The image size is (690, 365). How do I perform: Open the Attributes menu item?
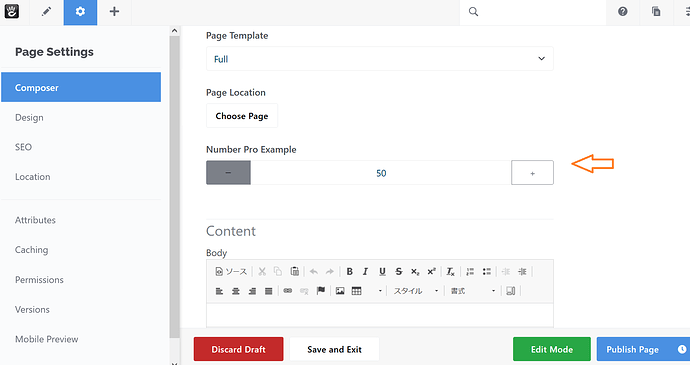[35, 220]
